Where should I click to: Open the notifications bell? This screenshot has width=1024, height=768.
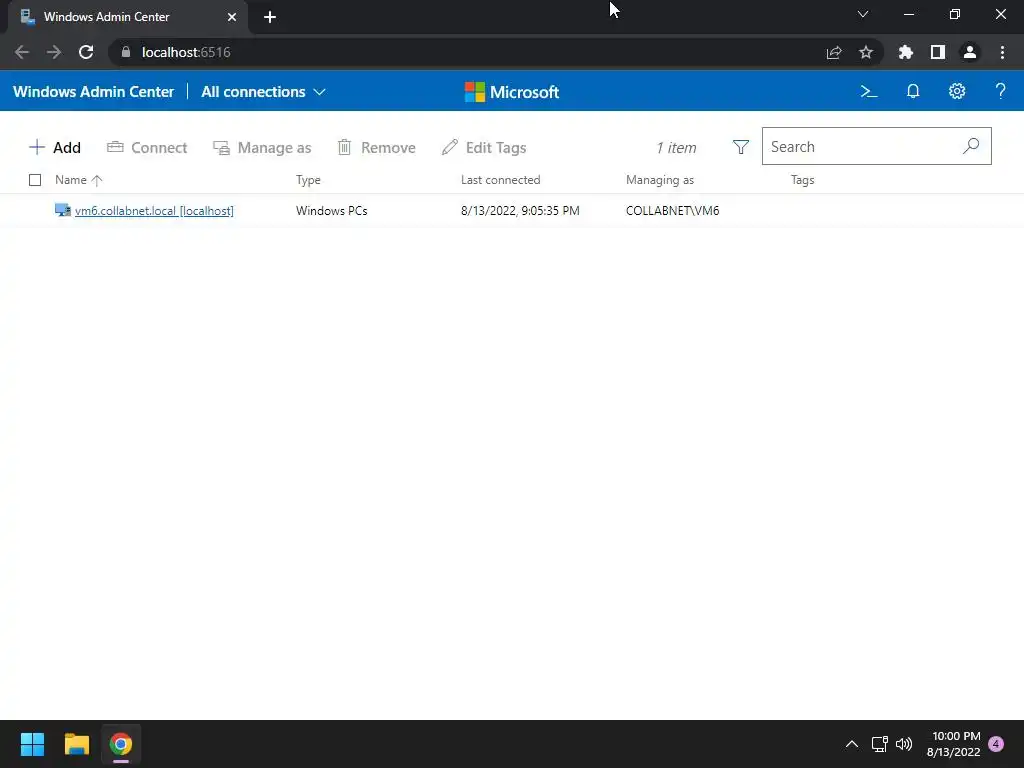tap(913, 91)
